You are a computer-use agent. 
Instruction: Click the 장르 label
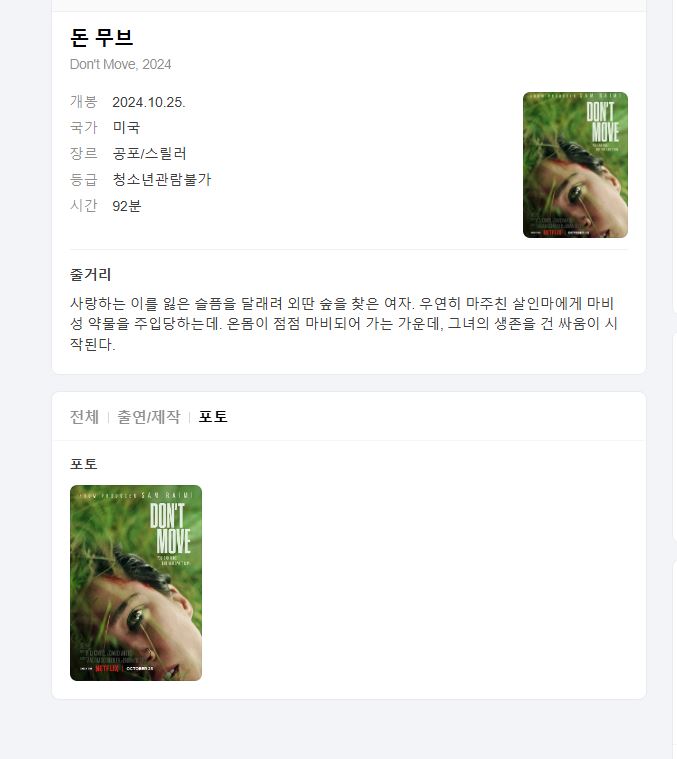click(x=84, y=153)
